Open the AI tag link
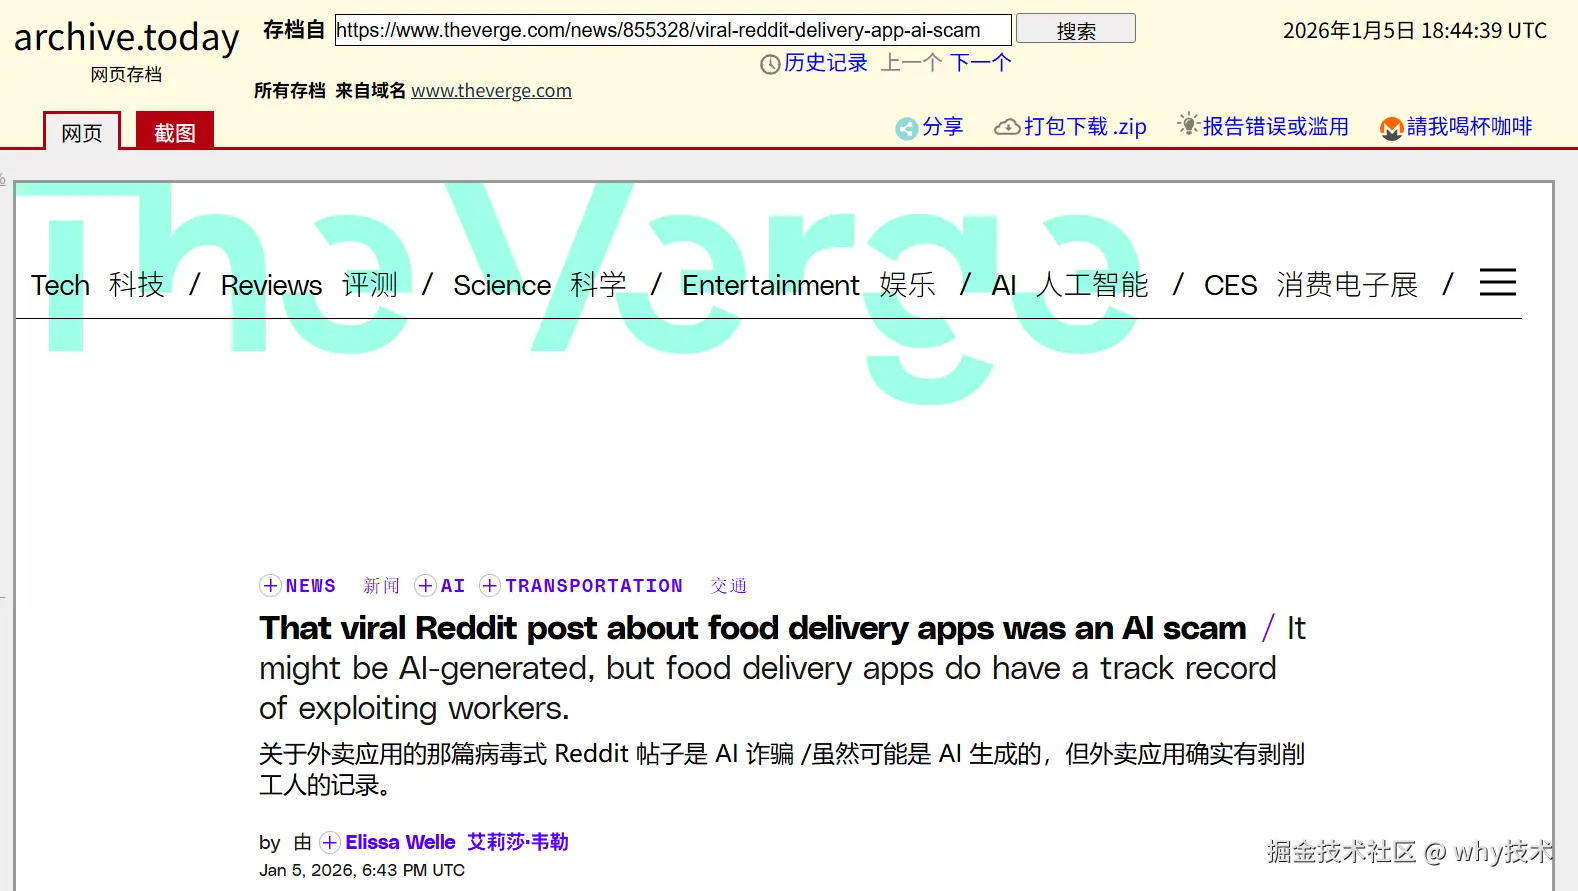The image size is (1578, 891). 453,586
